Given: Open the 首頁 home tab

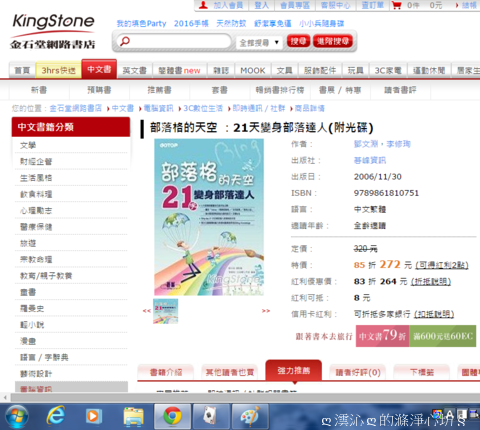Looking at the screenshot, I should point(22,70).
